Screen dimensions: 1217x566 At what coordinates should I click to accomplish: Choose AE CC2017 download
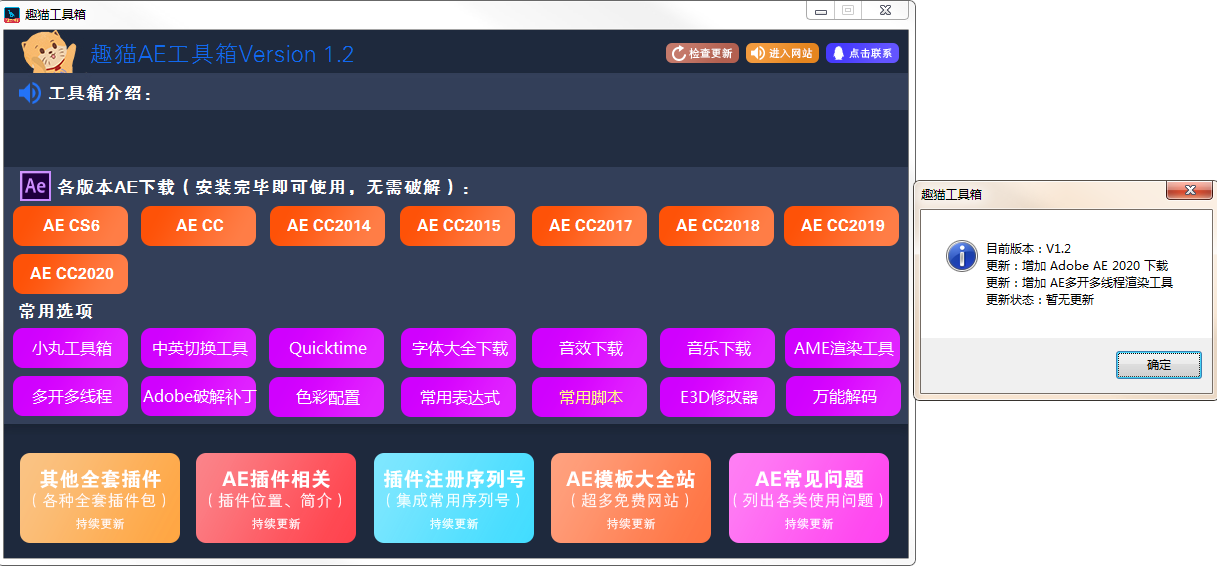590,226
